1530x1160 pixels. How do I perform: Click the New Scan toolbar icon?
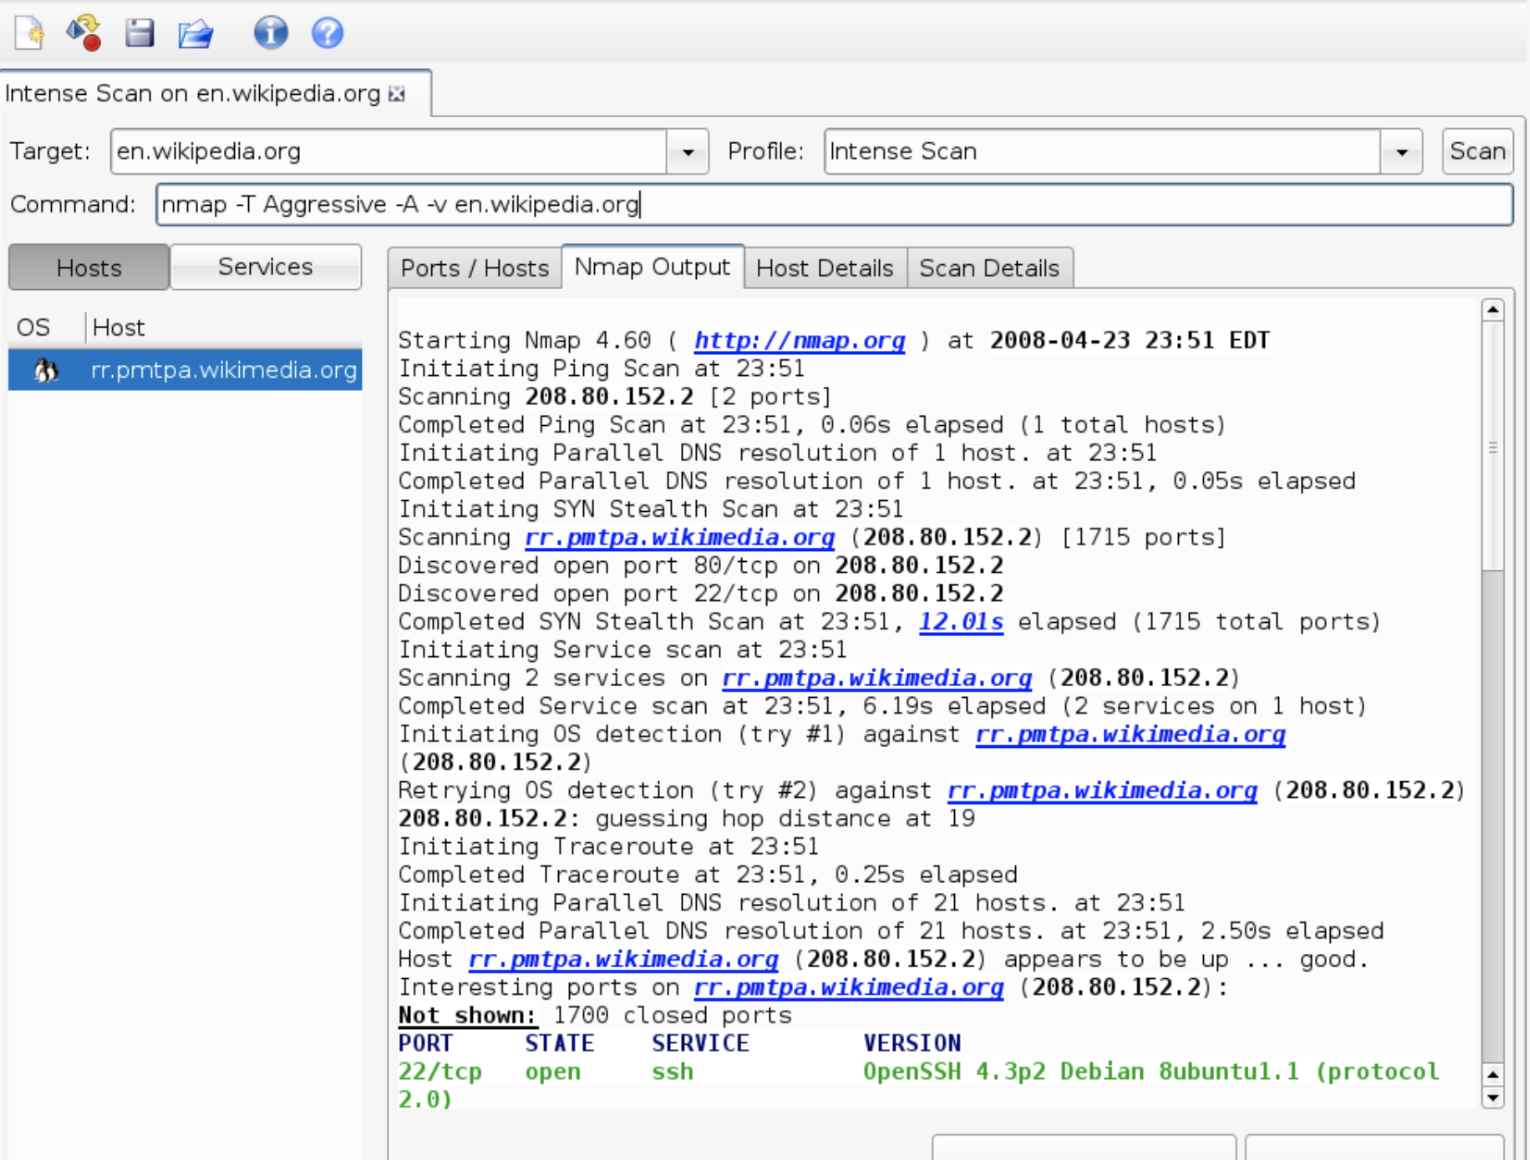(29, 33)
